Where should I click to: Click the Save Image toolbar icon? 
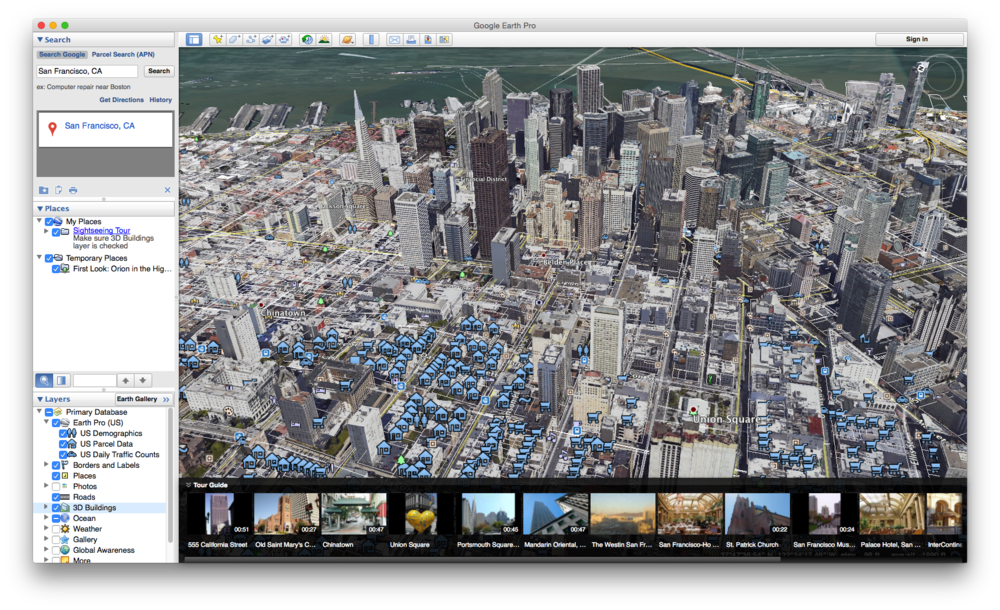[428, 40]
